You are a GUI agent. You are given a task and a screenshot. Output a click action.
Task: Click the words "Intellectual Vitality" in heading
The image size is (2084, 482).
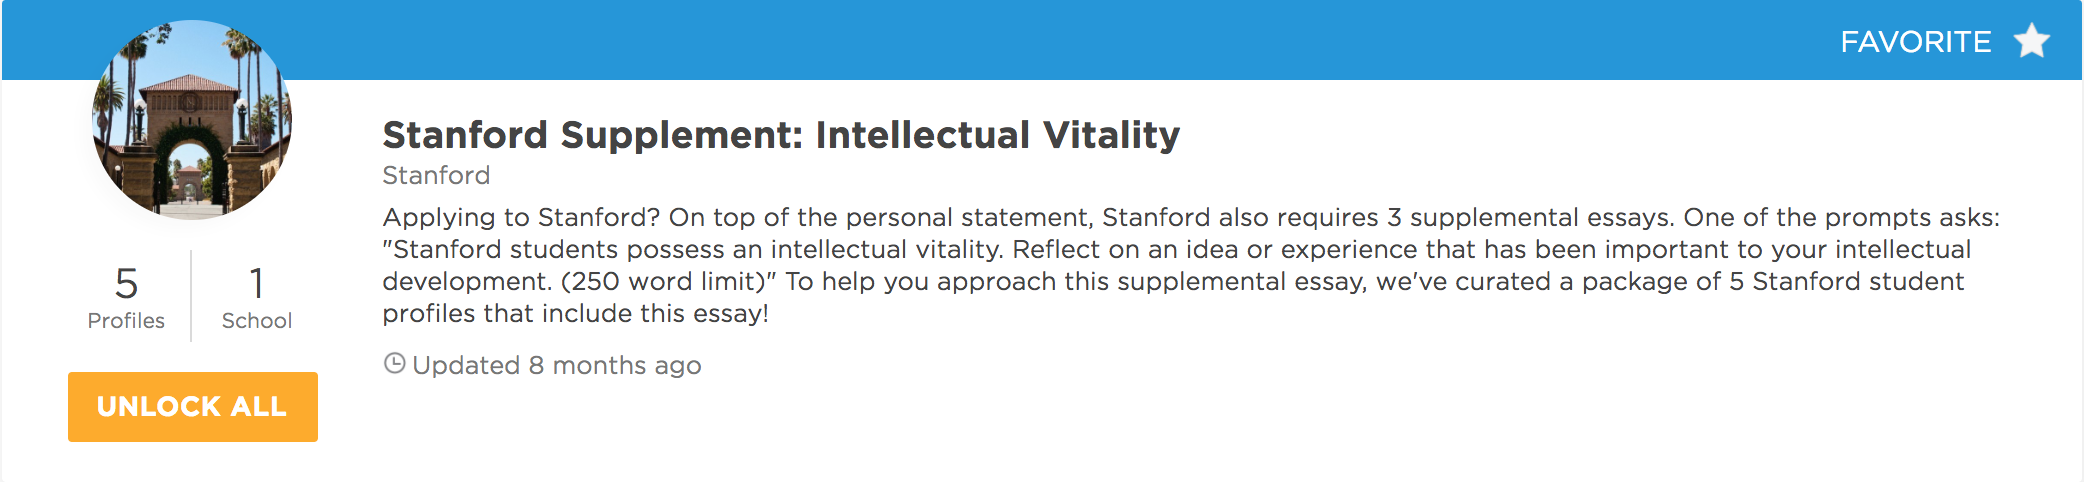[x=998, y=135]
